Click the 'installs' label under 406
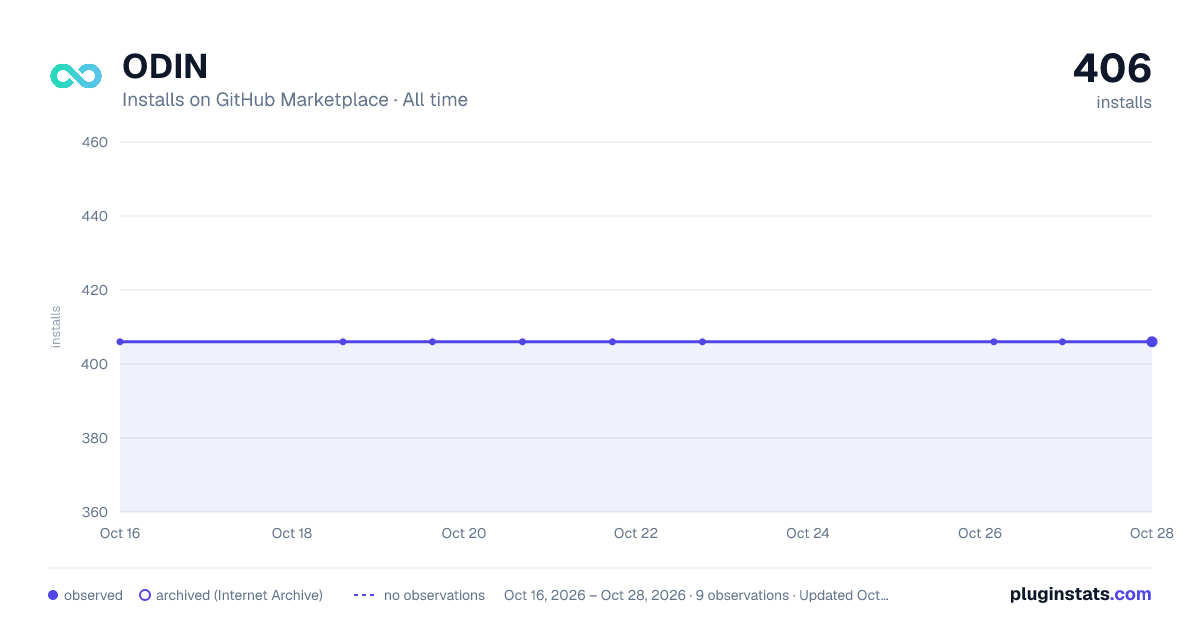This screenshot has width=1200, height=630. [1124, 102]
